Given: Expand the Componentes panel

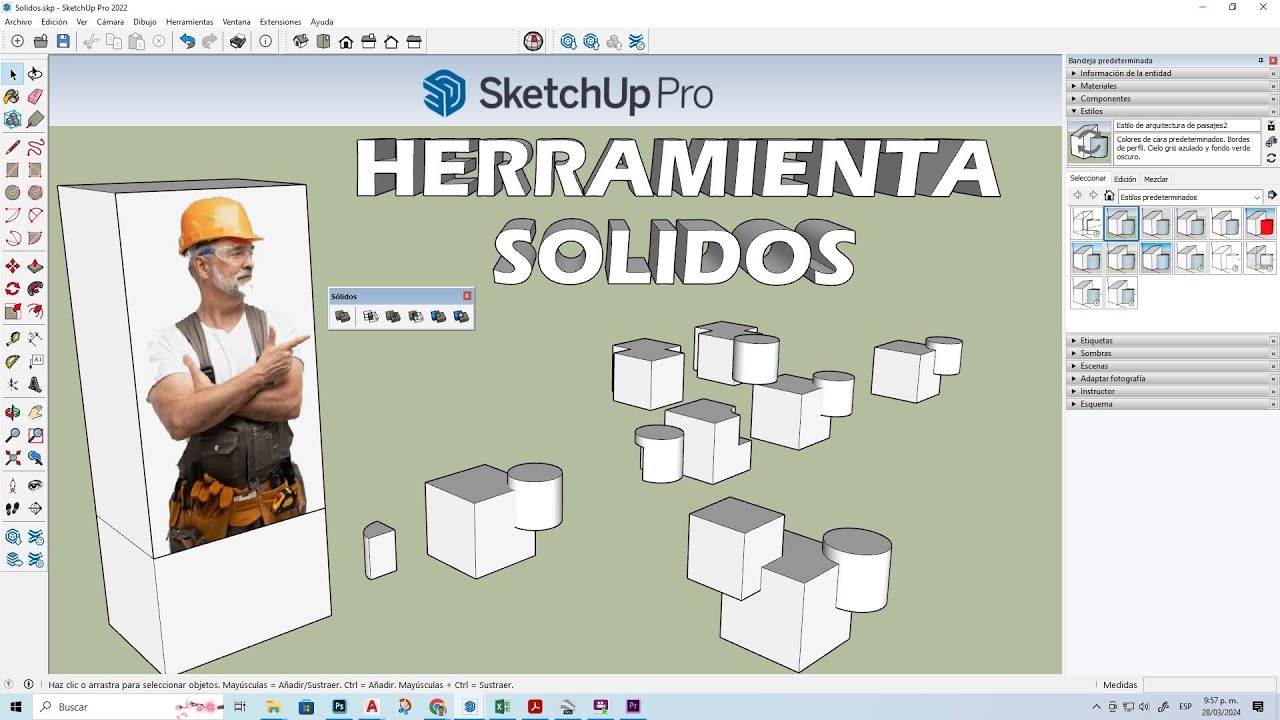Looking at the screenshot, I should click(1171, 99).
